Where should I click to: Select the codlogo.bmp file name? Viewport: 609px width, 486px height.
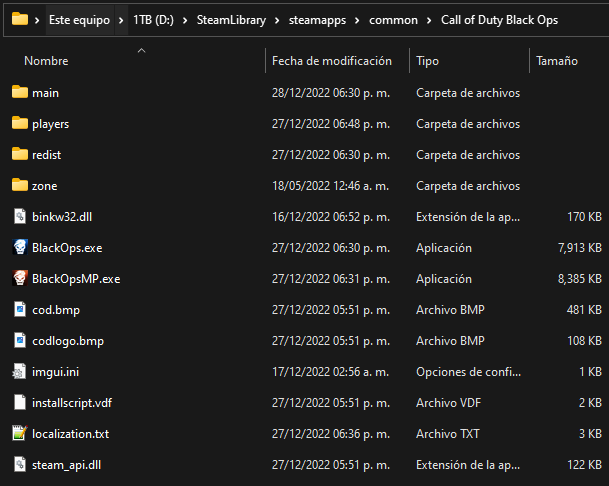pos(68,341)
